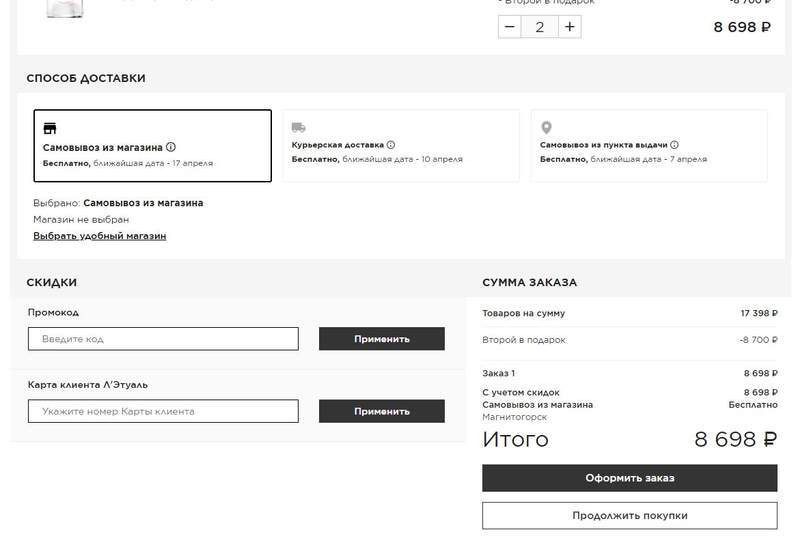Select Самовывоз из магазина delivery option
The height and width of the screenshot is (545, 811).
(x=152, y=146)
